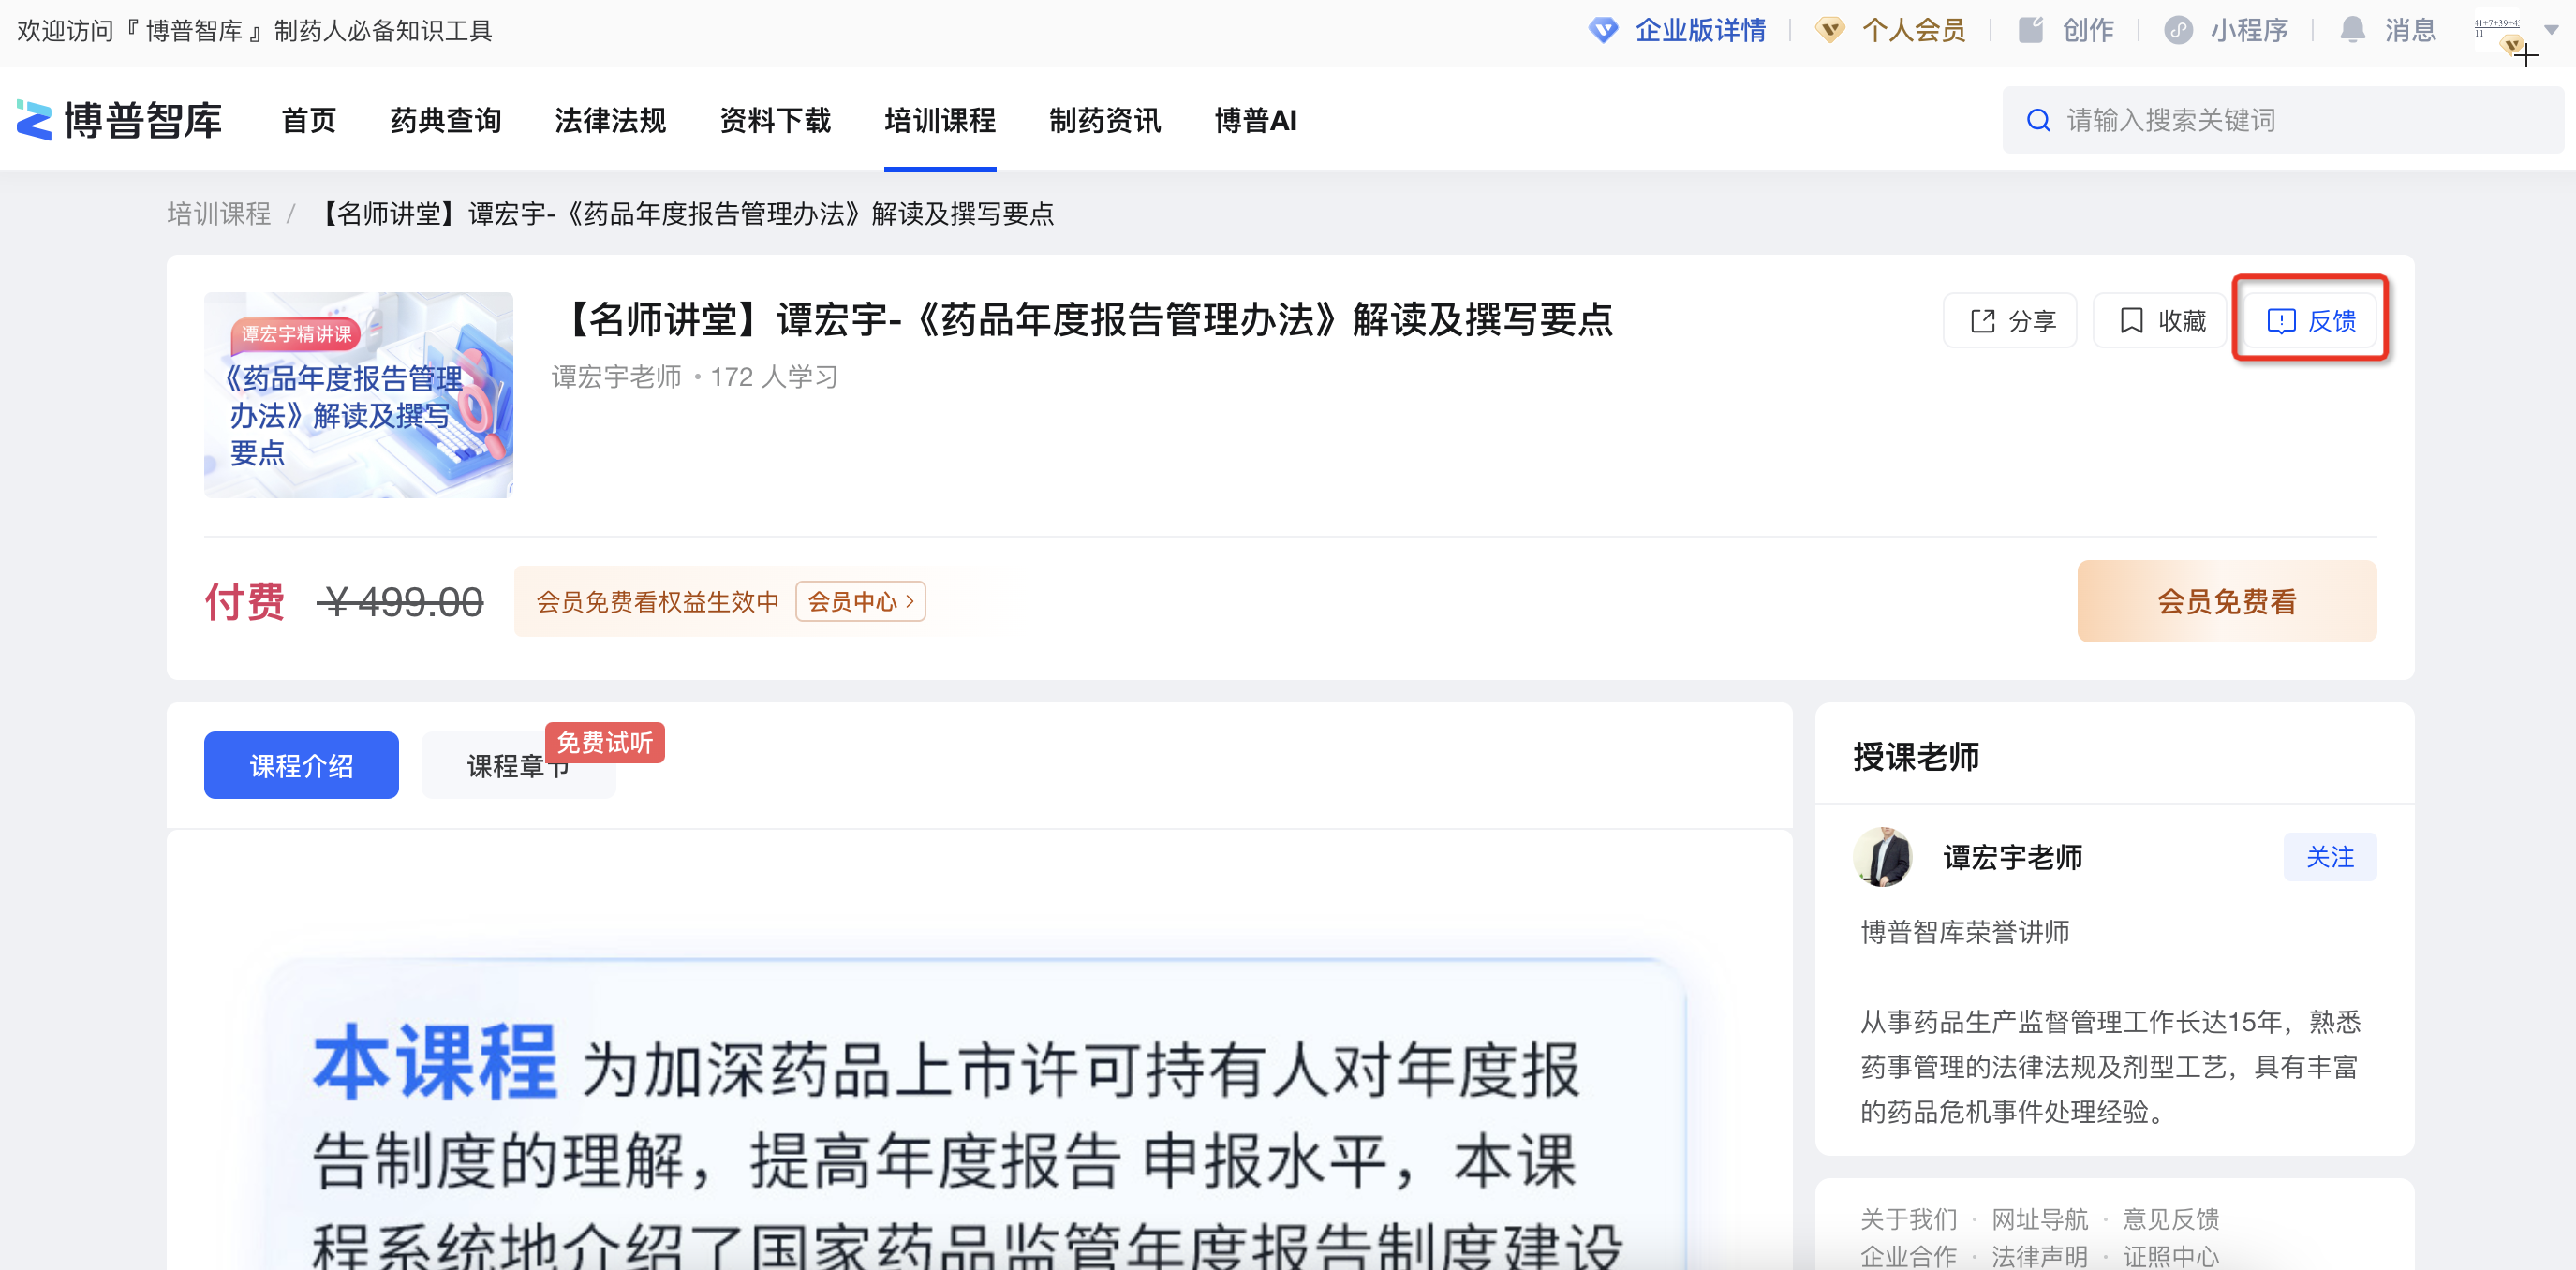Image resolution: width=2576 pixels, height=1270 pixels.
Task: Go to 法律法规 section
Action: click(x=611, y=121)
